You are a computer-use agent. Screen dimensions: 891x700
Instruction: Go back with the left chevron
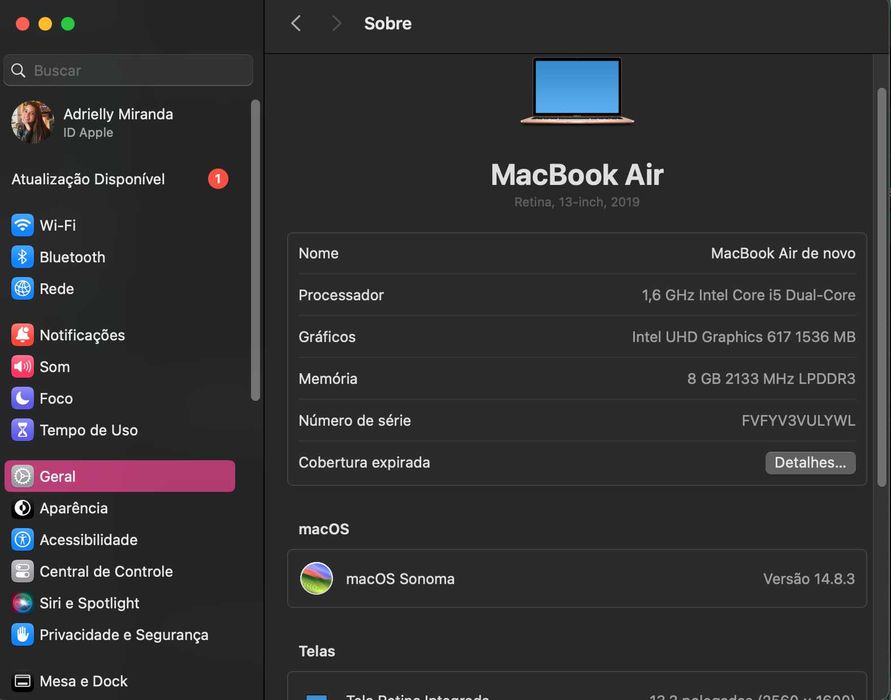tap(295, 23)
